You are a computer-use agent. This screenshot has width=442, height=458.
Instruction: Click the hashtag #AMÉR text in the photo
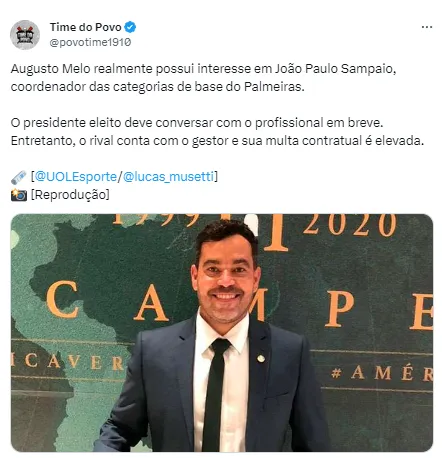tap(382, 373)
